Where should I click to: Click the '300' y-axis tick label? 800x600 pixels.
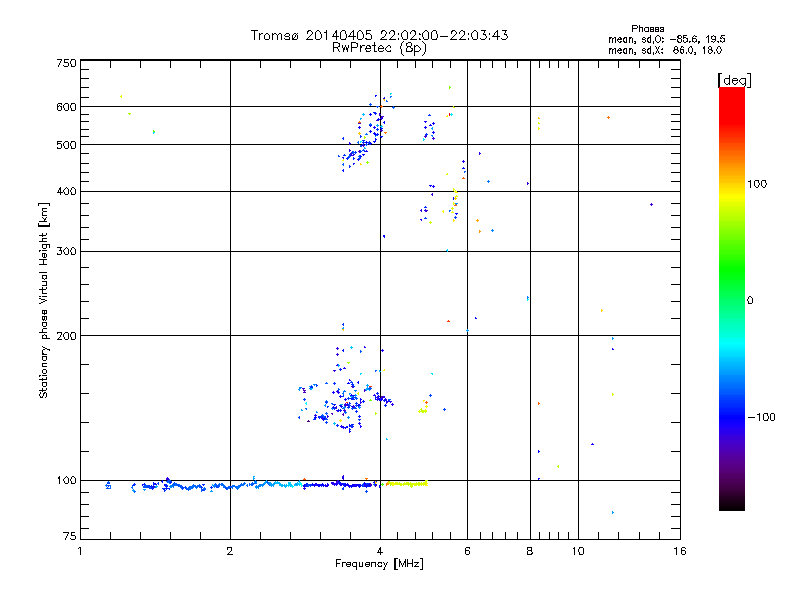[66, 252]
